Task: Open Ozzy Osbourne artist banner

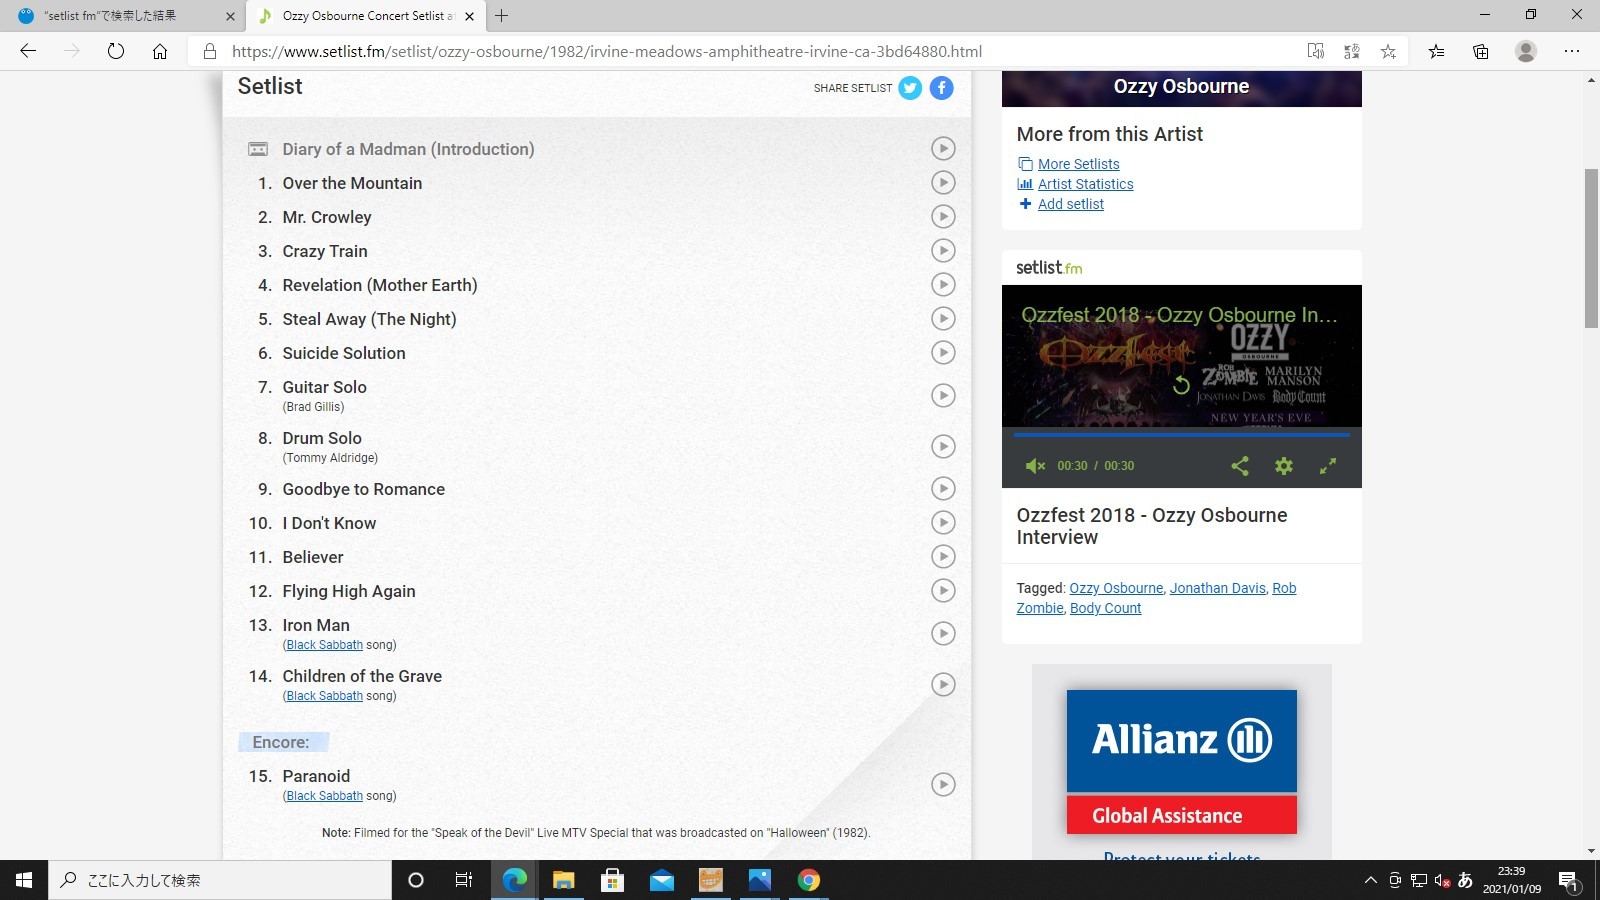Action: point(1182,88)
